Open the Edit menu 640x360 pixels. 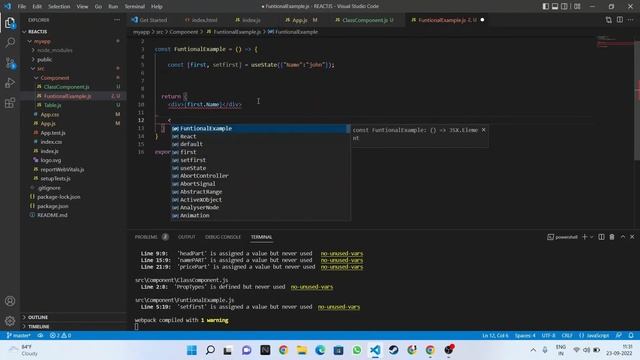(x=37, y=7)
